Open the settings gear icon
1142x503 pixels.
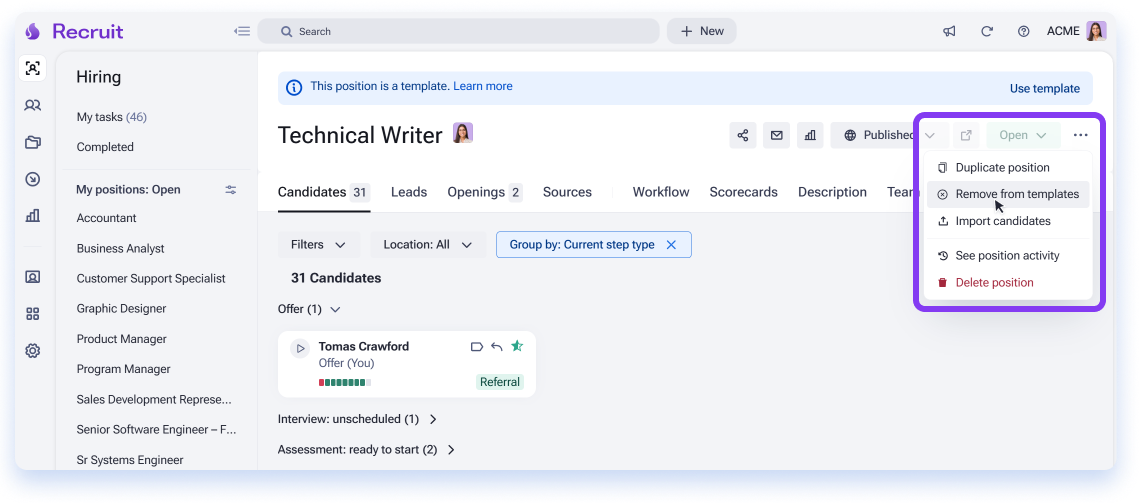tap(32, 351)
